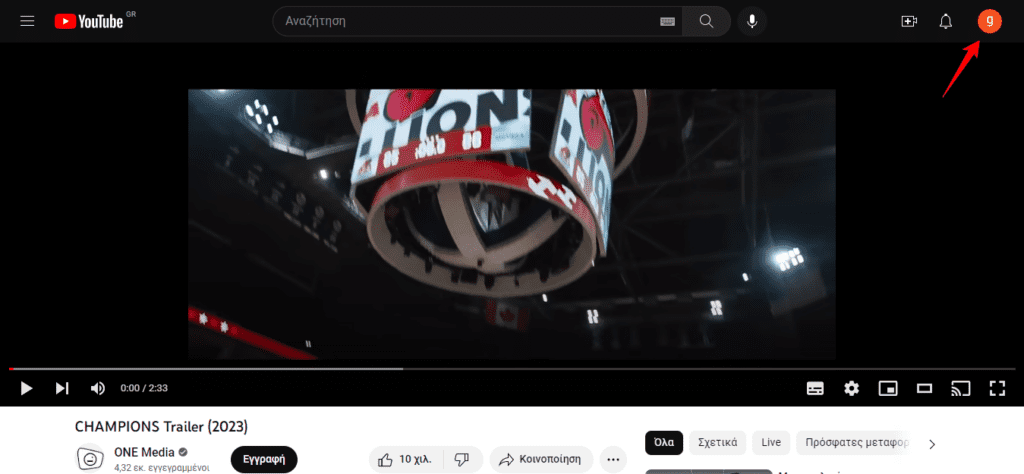
Task: Switch to theater mode
Action: pyautogui.click(x=924, y=388)
